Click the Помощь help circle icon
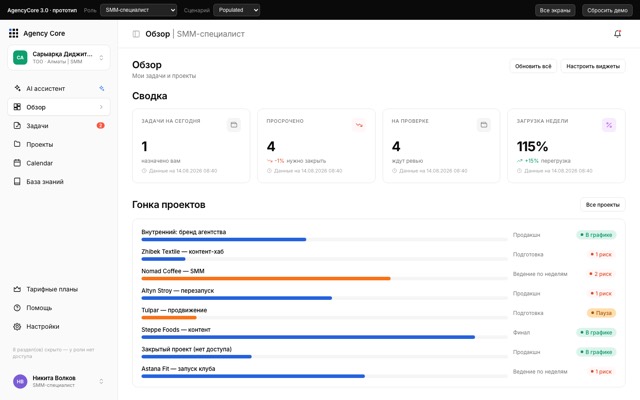The height and width of the screenshot is (400, 640). tap(17, 308)
